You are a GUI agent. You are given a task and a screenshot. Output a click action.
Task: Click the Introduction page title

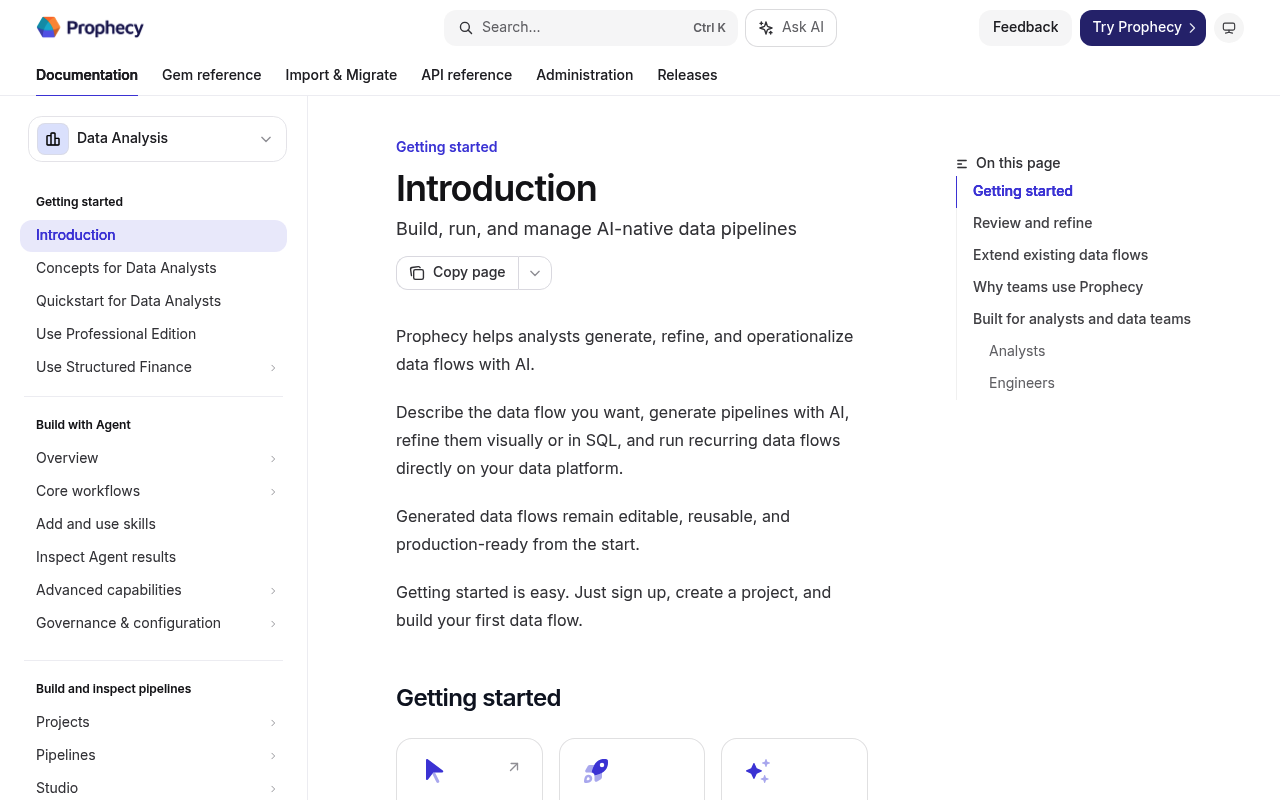click(x=496, y=188)
